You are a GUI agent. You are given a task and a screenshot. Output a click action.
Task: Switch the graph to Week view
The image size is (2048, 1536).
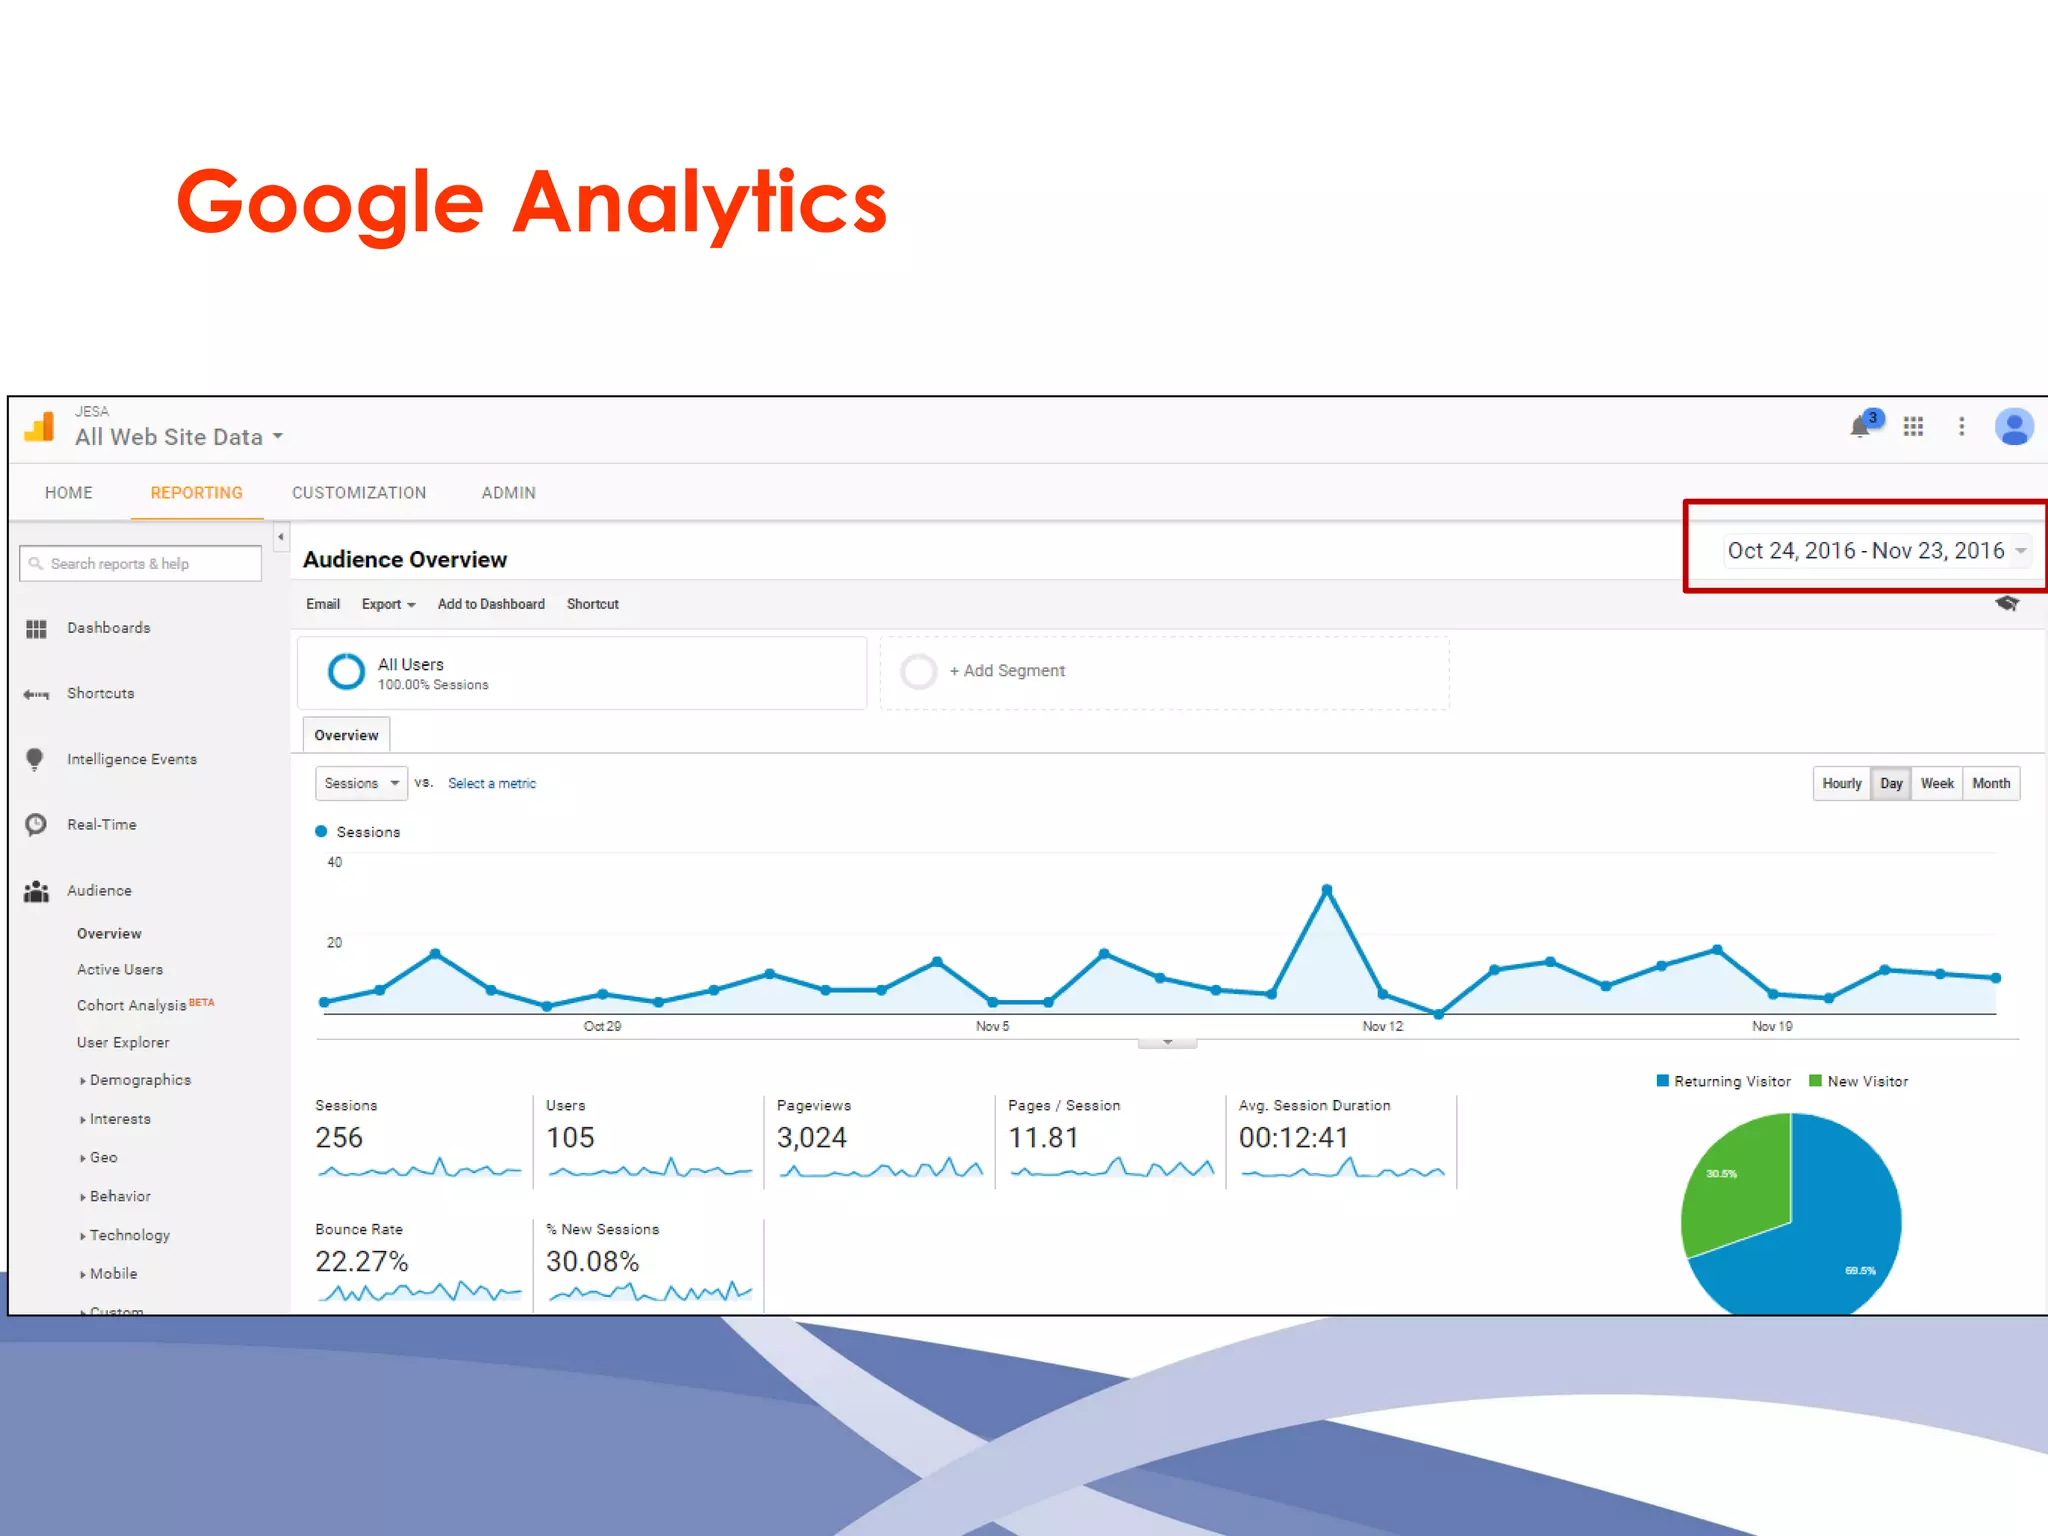(x=1937, y=783)
